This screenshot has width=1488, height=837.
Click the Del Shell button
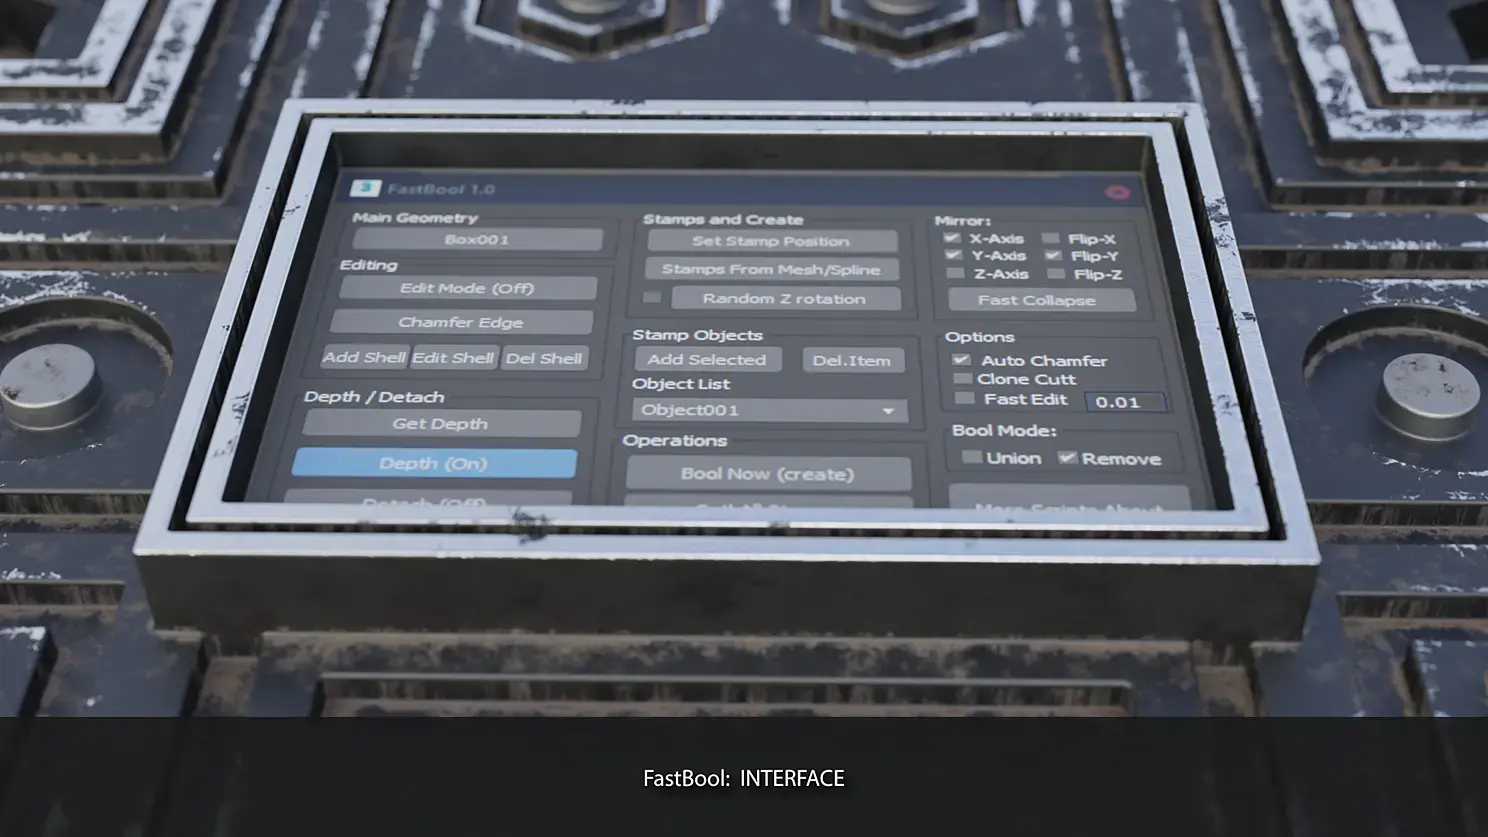(544, 358)
